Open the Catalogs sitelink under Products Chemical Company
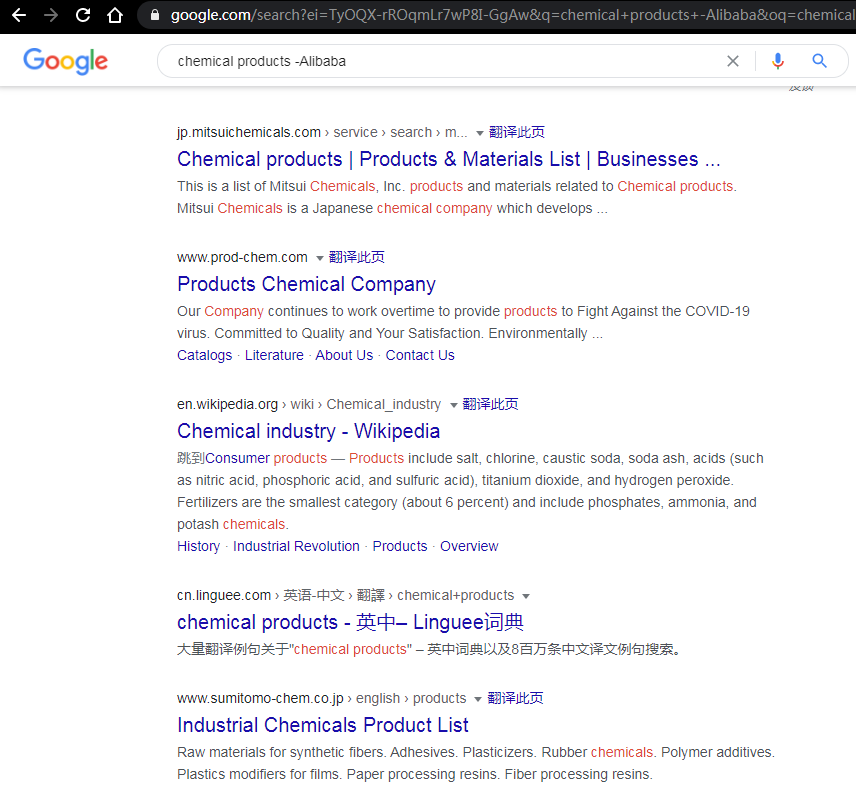 pos(204,355)
